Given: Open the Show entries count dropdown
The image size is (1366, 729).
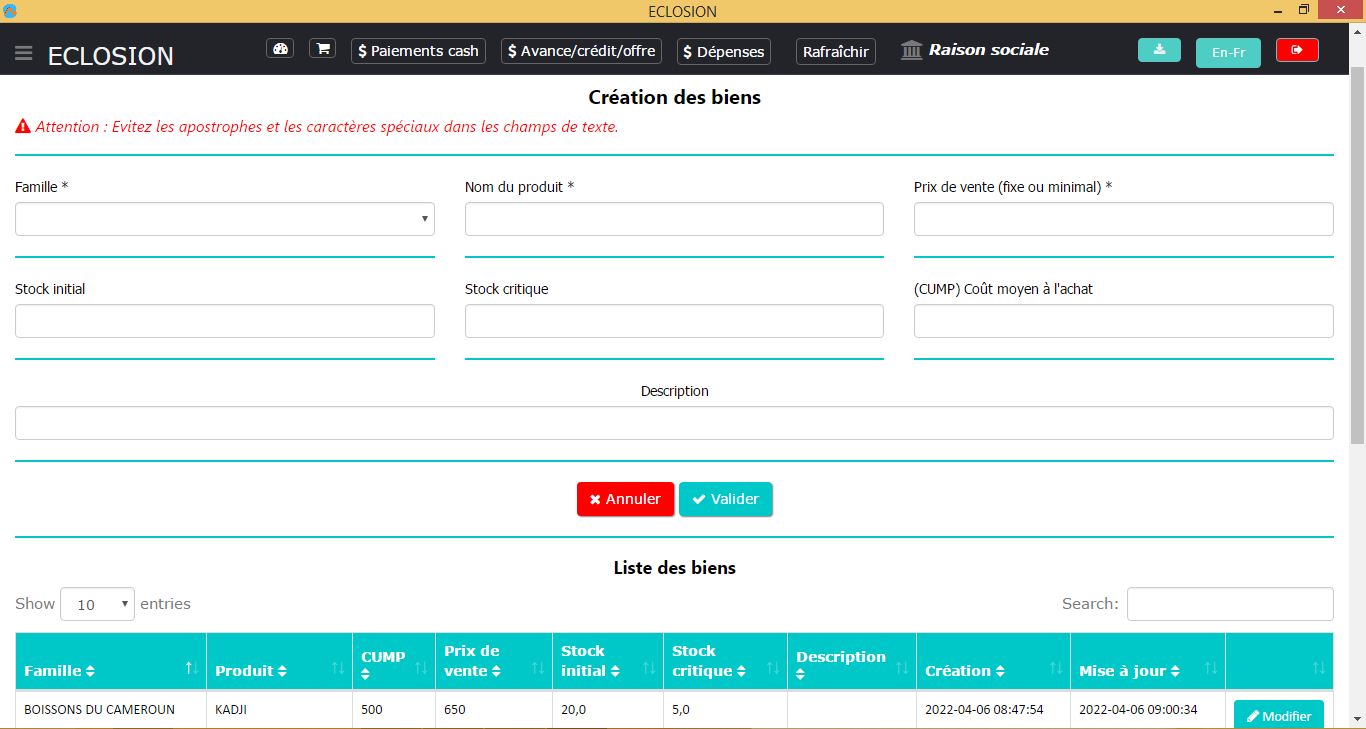Looking at the screenshot, I should click(x=97, y=604).
